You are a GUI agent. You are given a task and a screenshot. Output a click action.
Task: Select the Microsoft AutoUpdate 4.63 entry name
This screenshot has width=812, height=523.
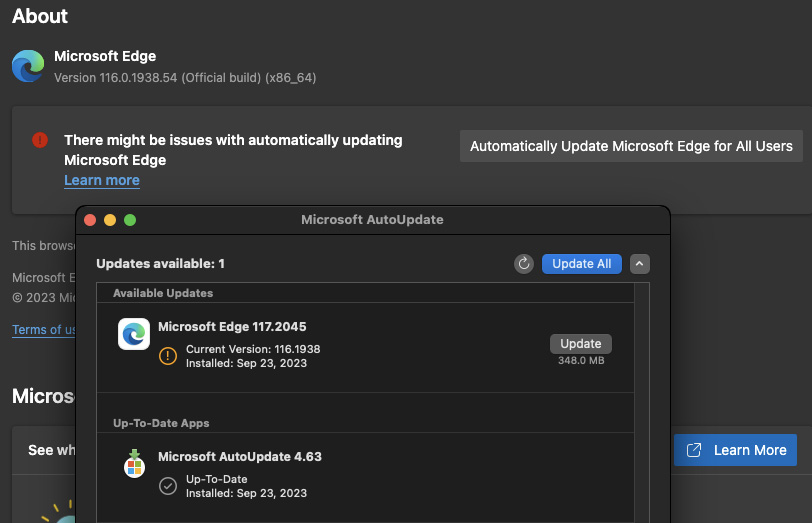240,457
